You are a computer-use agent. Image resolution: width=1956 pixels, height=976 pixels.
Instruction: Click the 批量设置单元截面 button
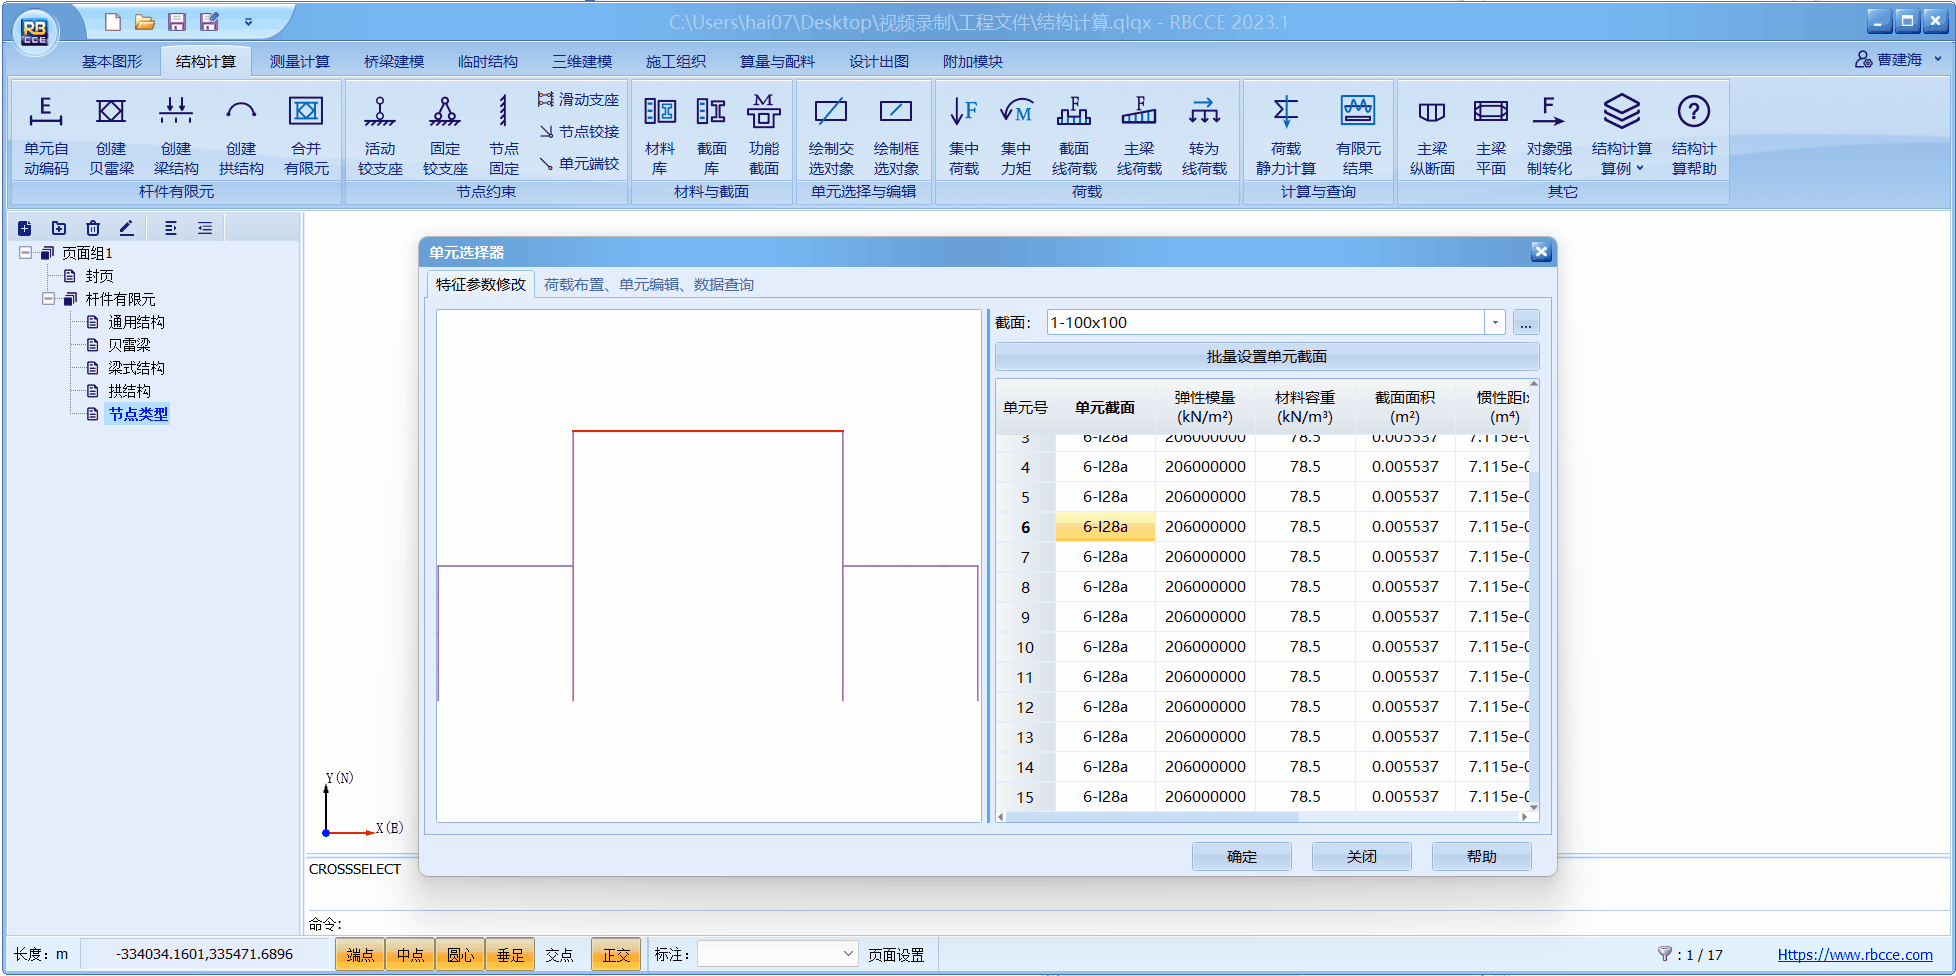pos(1266,357)
